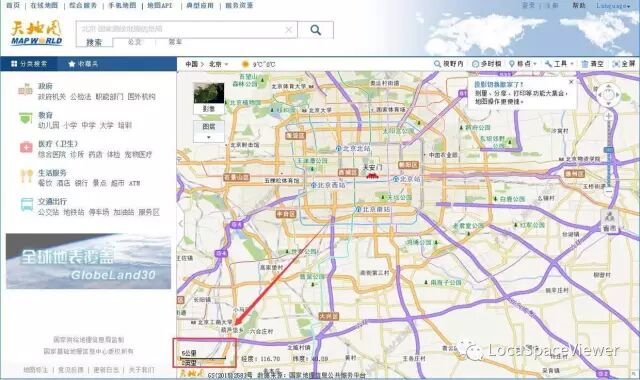Click the 幼儿园 kindergarten link
The width and height of the screenshot is (640, 380).
click(49, 125)
